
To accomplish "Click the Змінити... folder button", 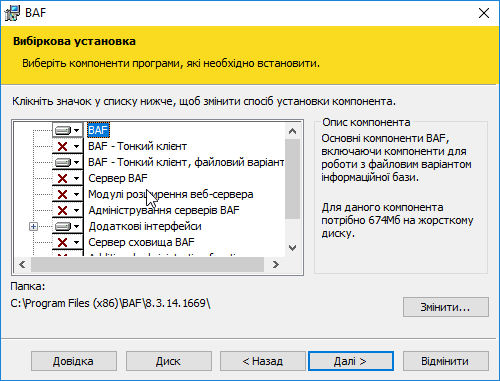I will 446,307.
